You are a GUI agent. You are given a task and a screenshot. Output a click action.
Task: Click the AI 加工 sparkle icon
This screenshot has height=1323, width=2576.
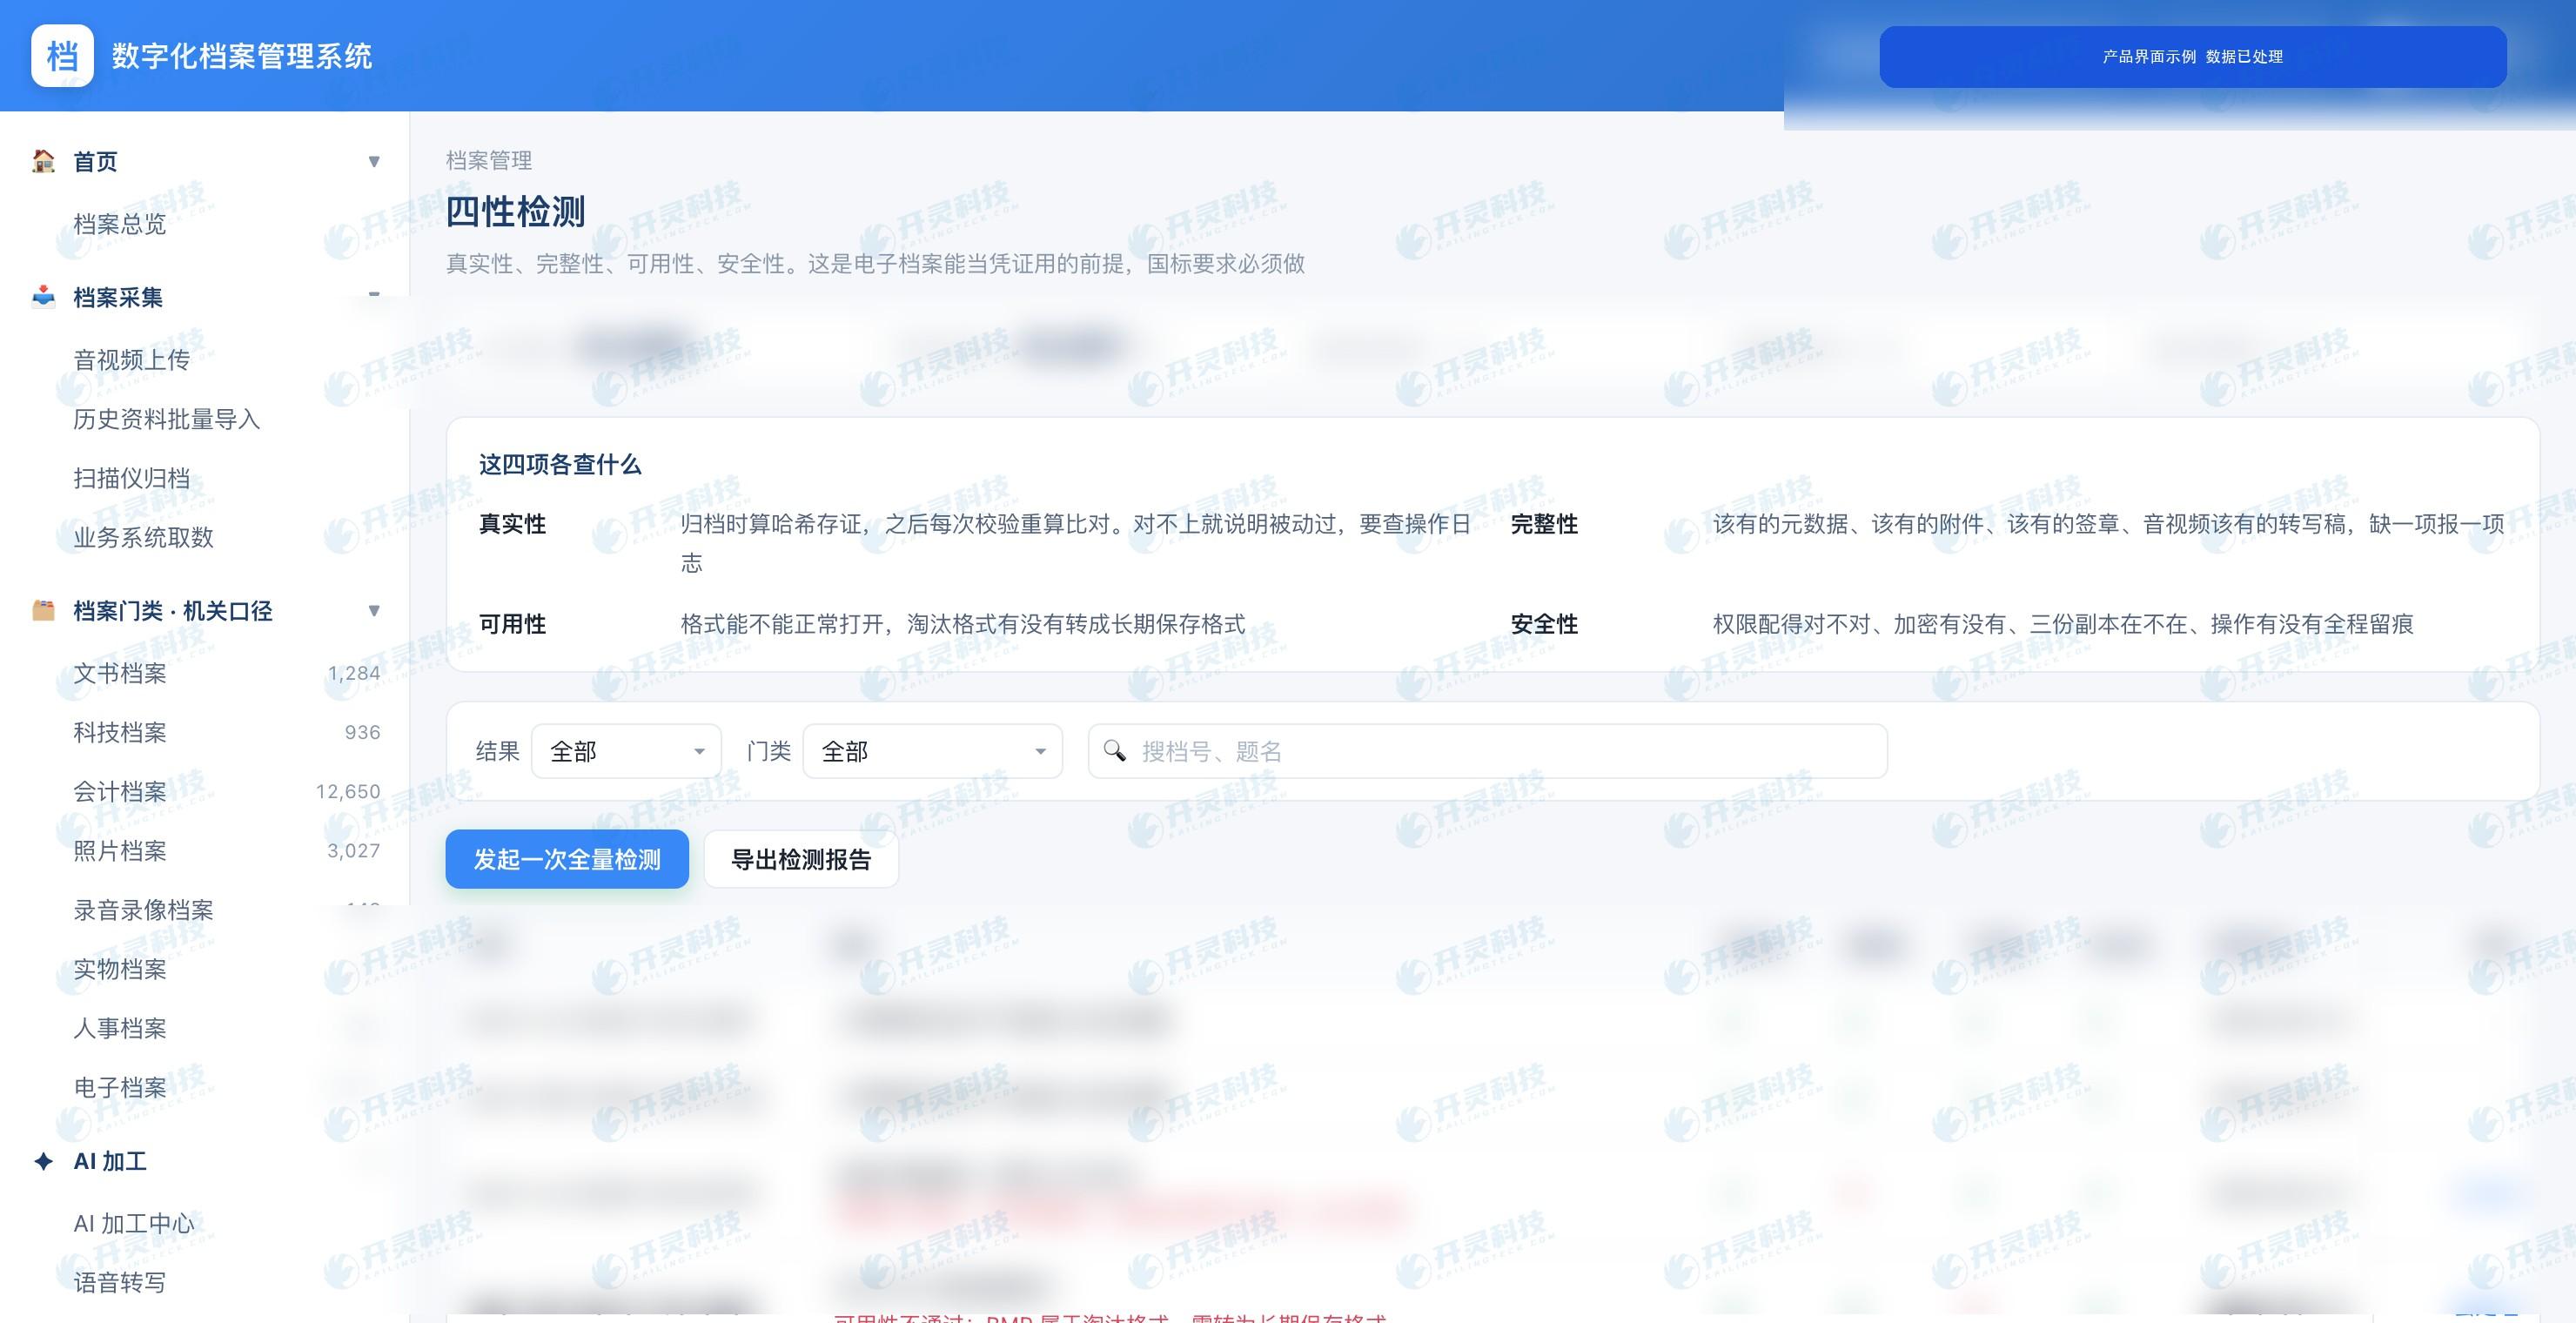pyautogui.click(x=43, y=1161)
